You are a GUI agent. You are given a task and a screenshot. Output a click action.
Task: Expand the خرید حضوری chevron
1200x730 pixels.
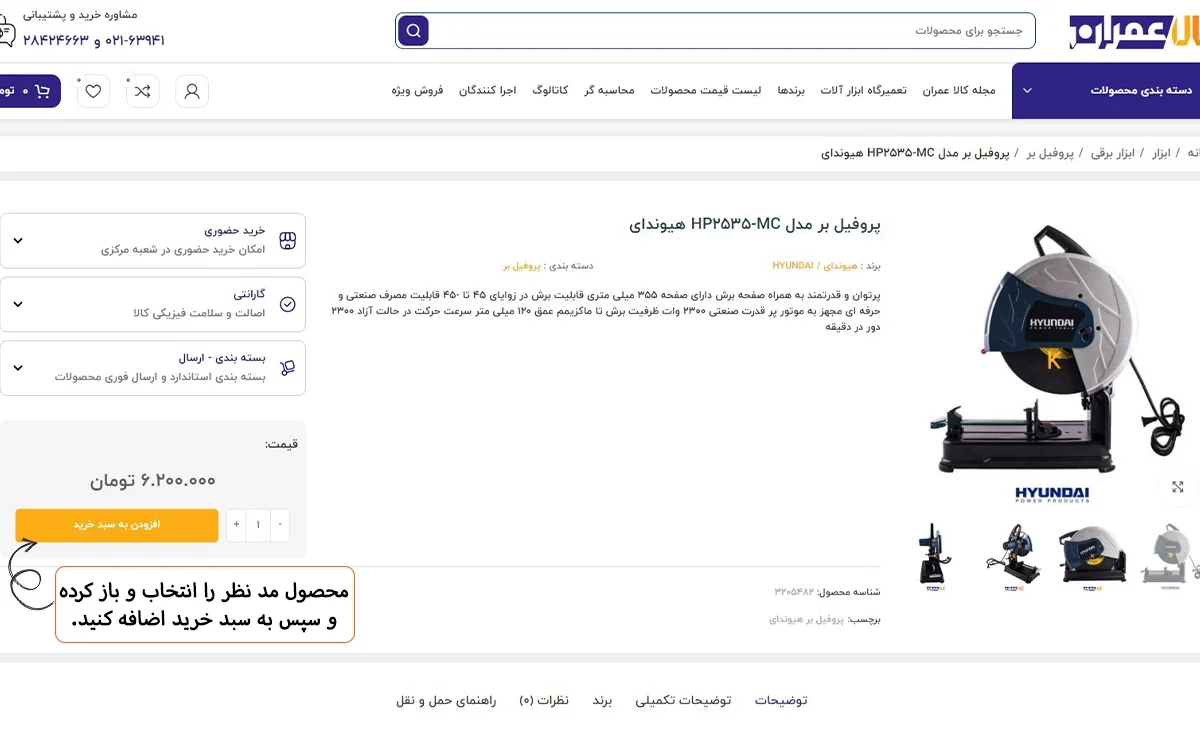(18, 241)
